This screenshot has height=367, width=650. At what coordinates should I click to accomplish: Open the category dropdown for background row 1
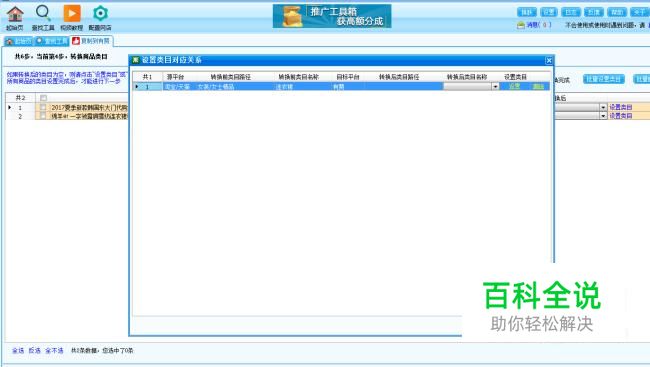(603, 107)
